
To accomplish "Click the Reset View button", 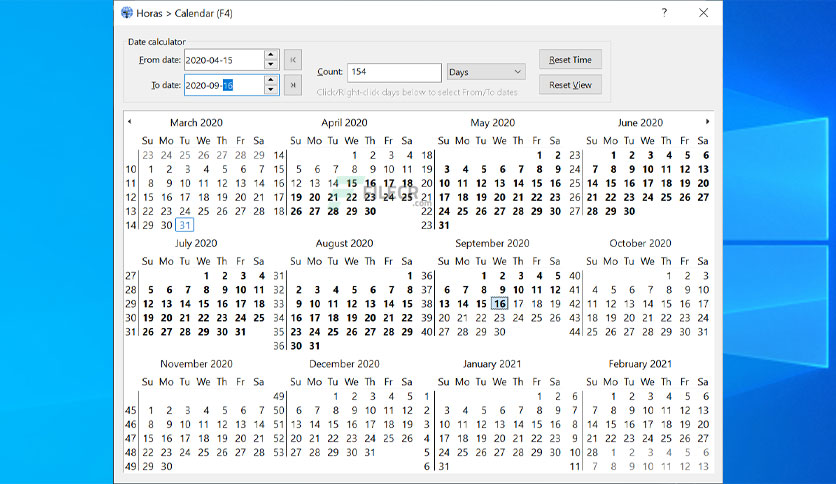I will coord(570,85).
